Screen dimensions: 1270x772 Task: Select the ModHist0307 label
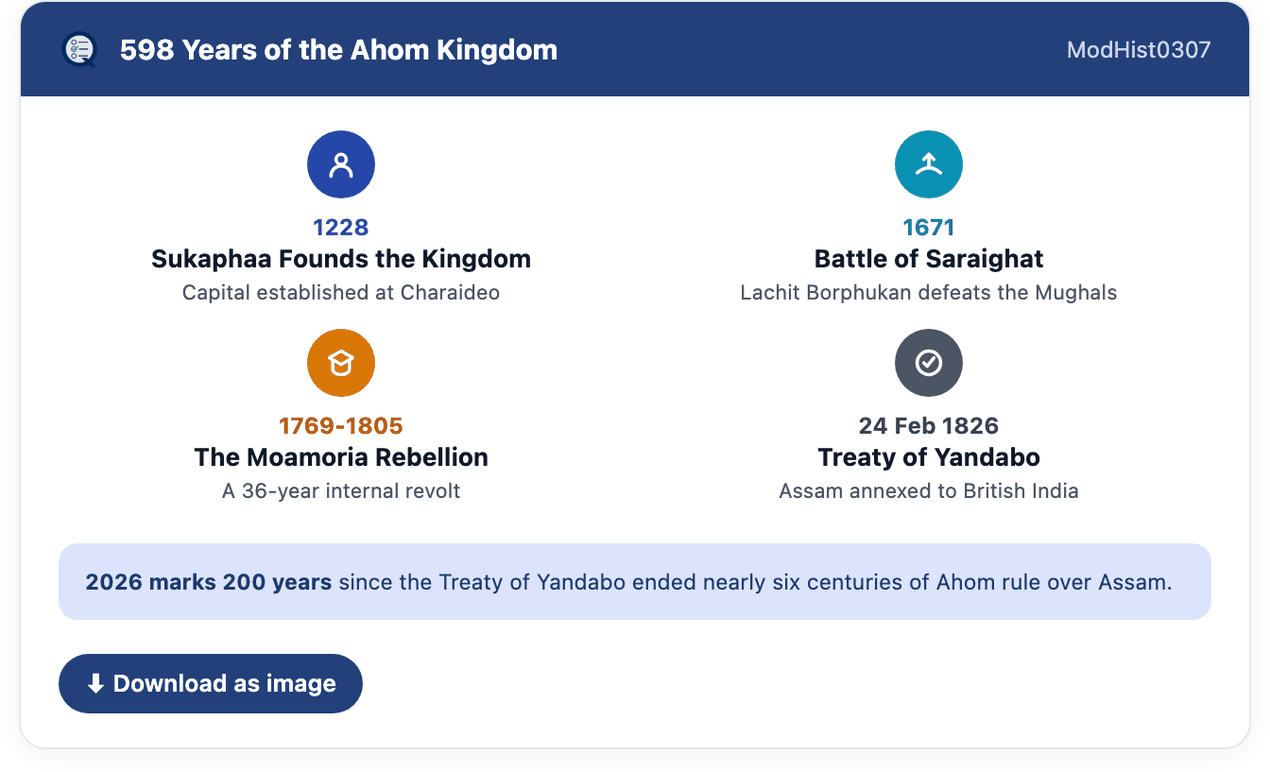(x=1139, y=50)
